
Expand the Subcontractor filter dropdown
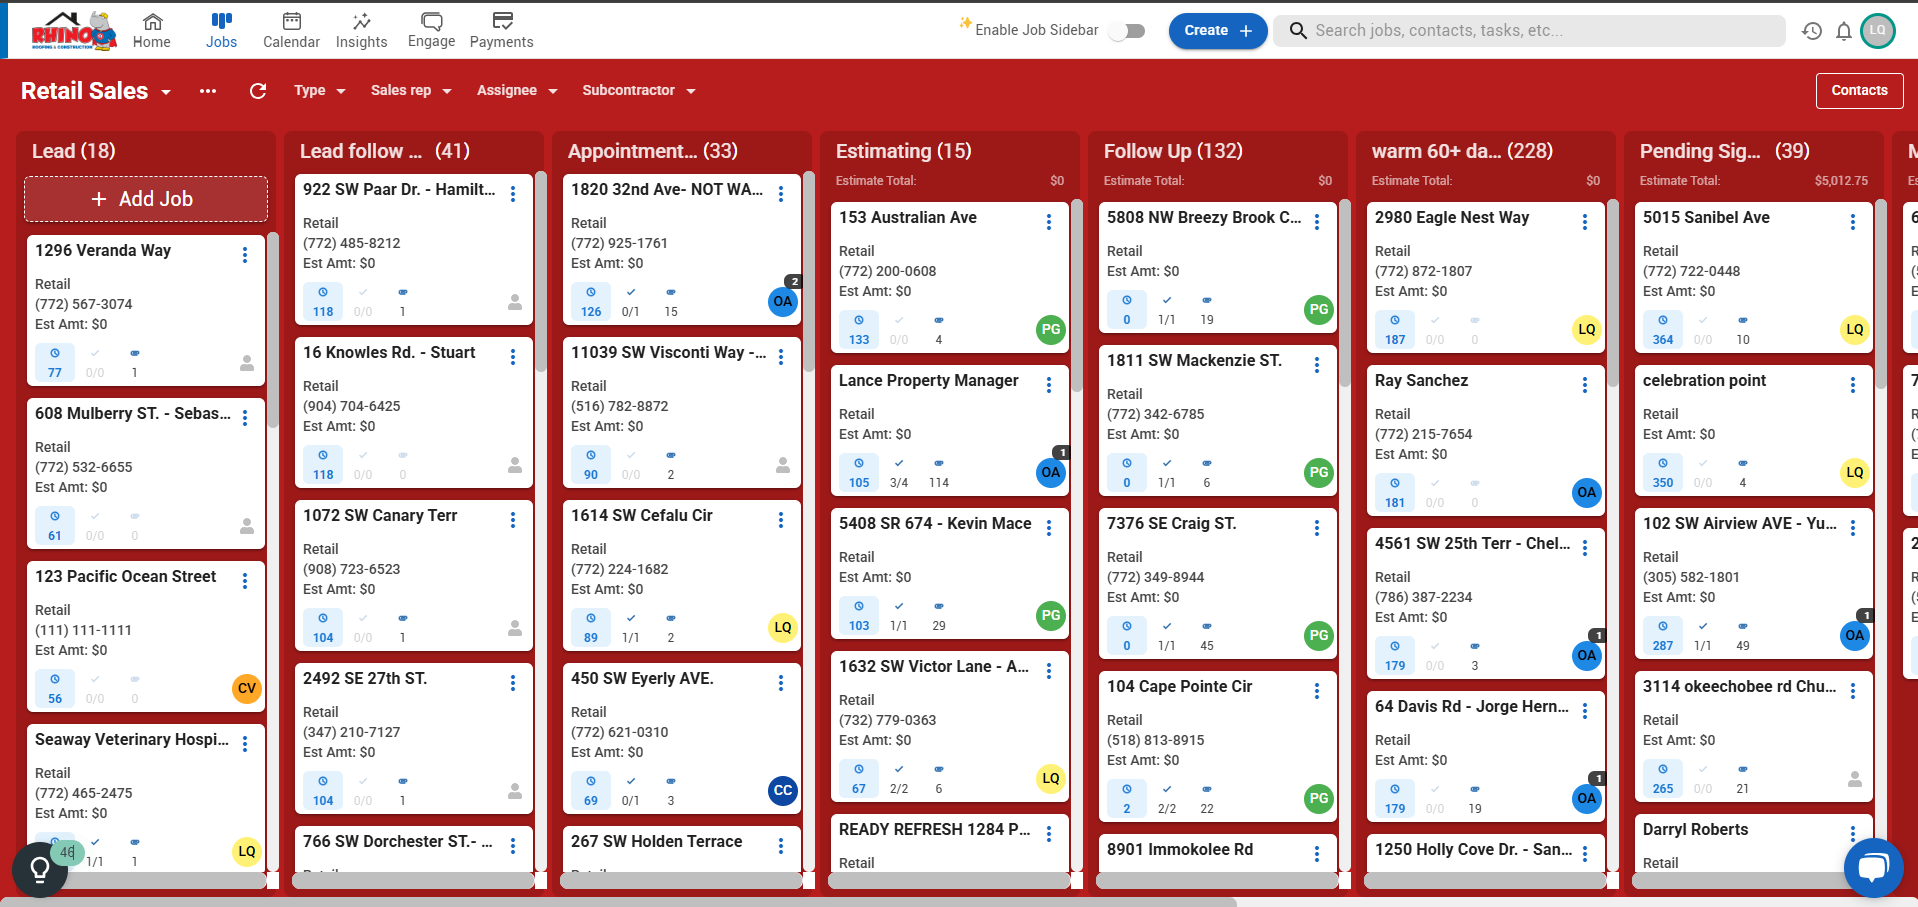pos(639,91)
